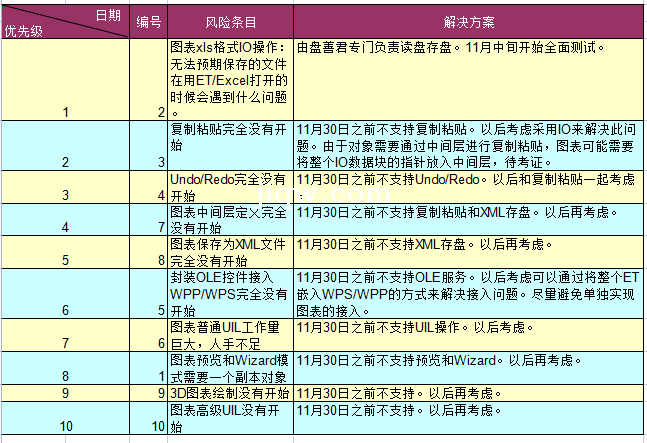Click the solution cell about 不支持UIL操作
Image resolution: width=647 pixels, height=443 pixels.
pos(468,334)
